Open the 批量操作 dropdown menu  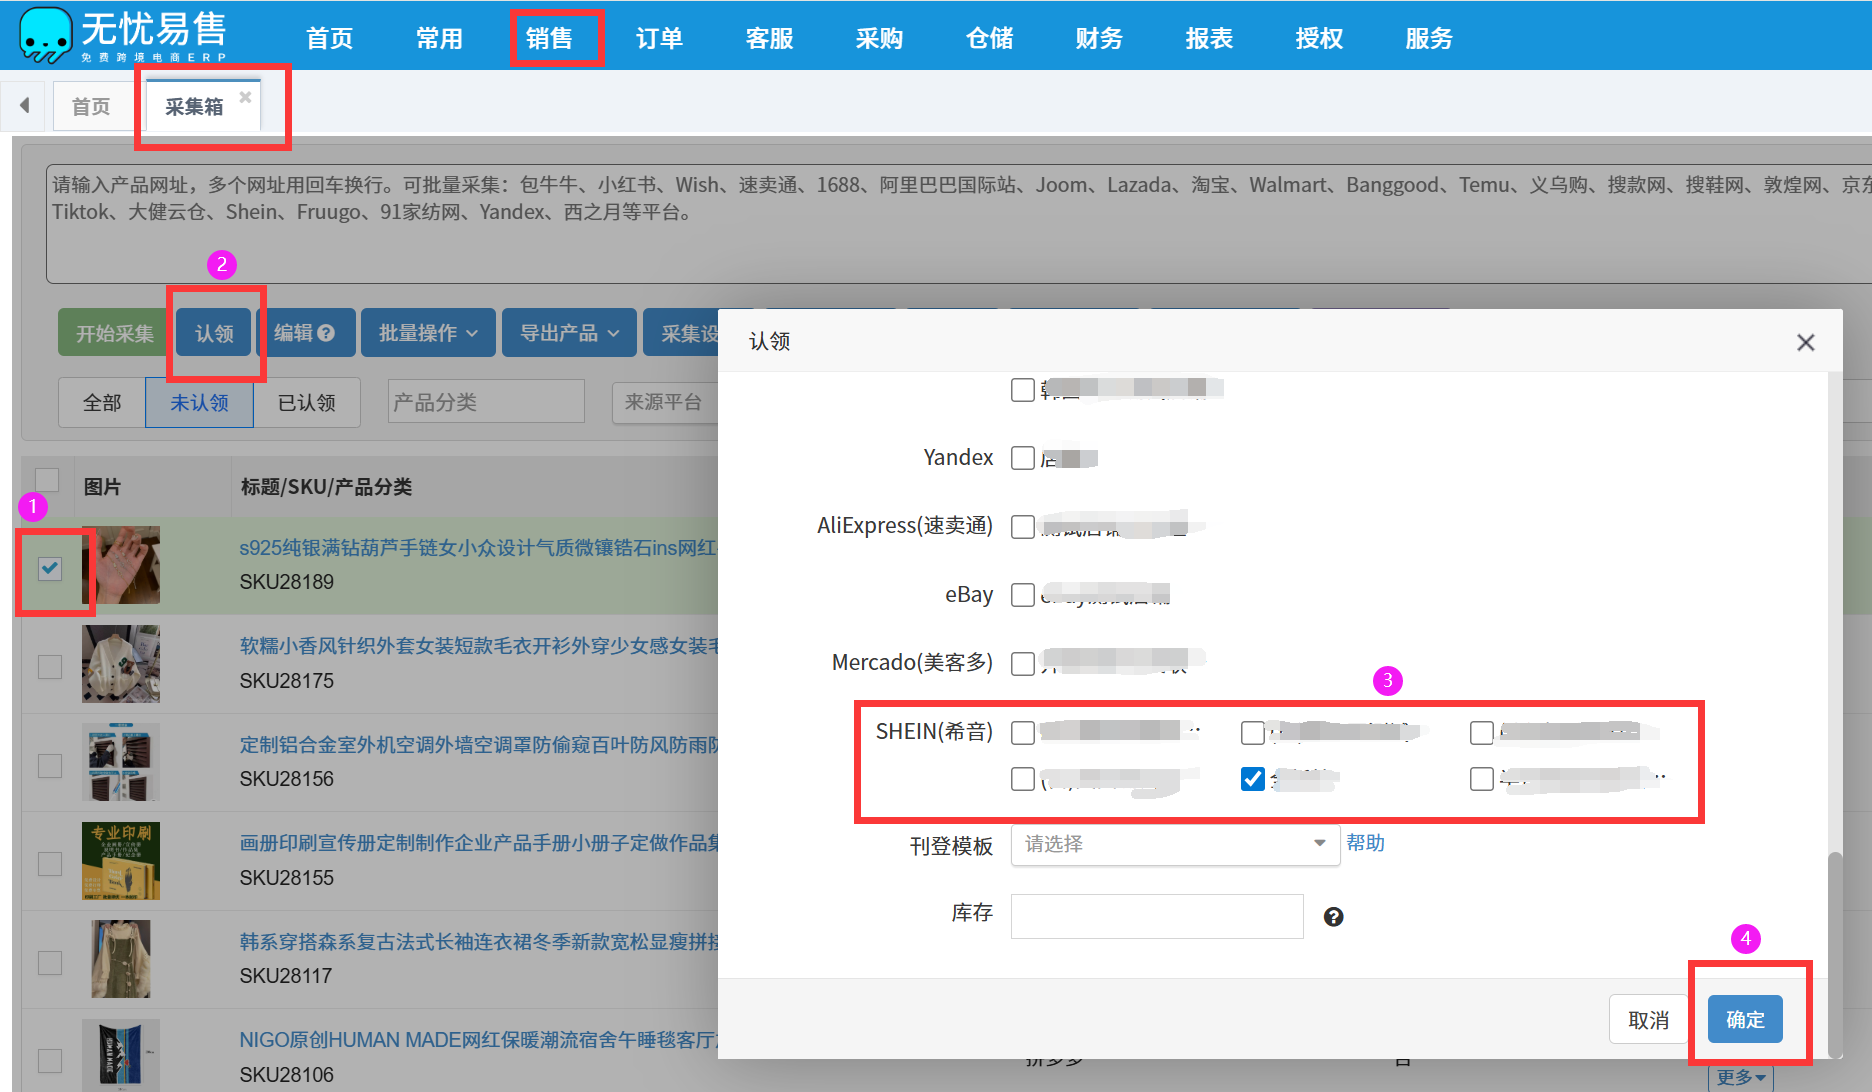(428, 333)
